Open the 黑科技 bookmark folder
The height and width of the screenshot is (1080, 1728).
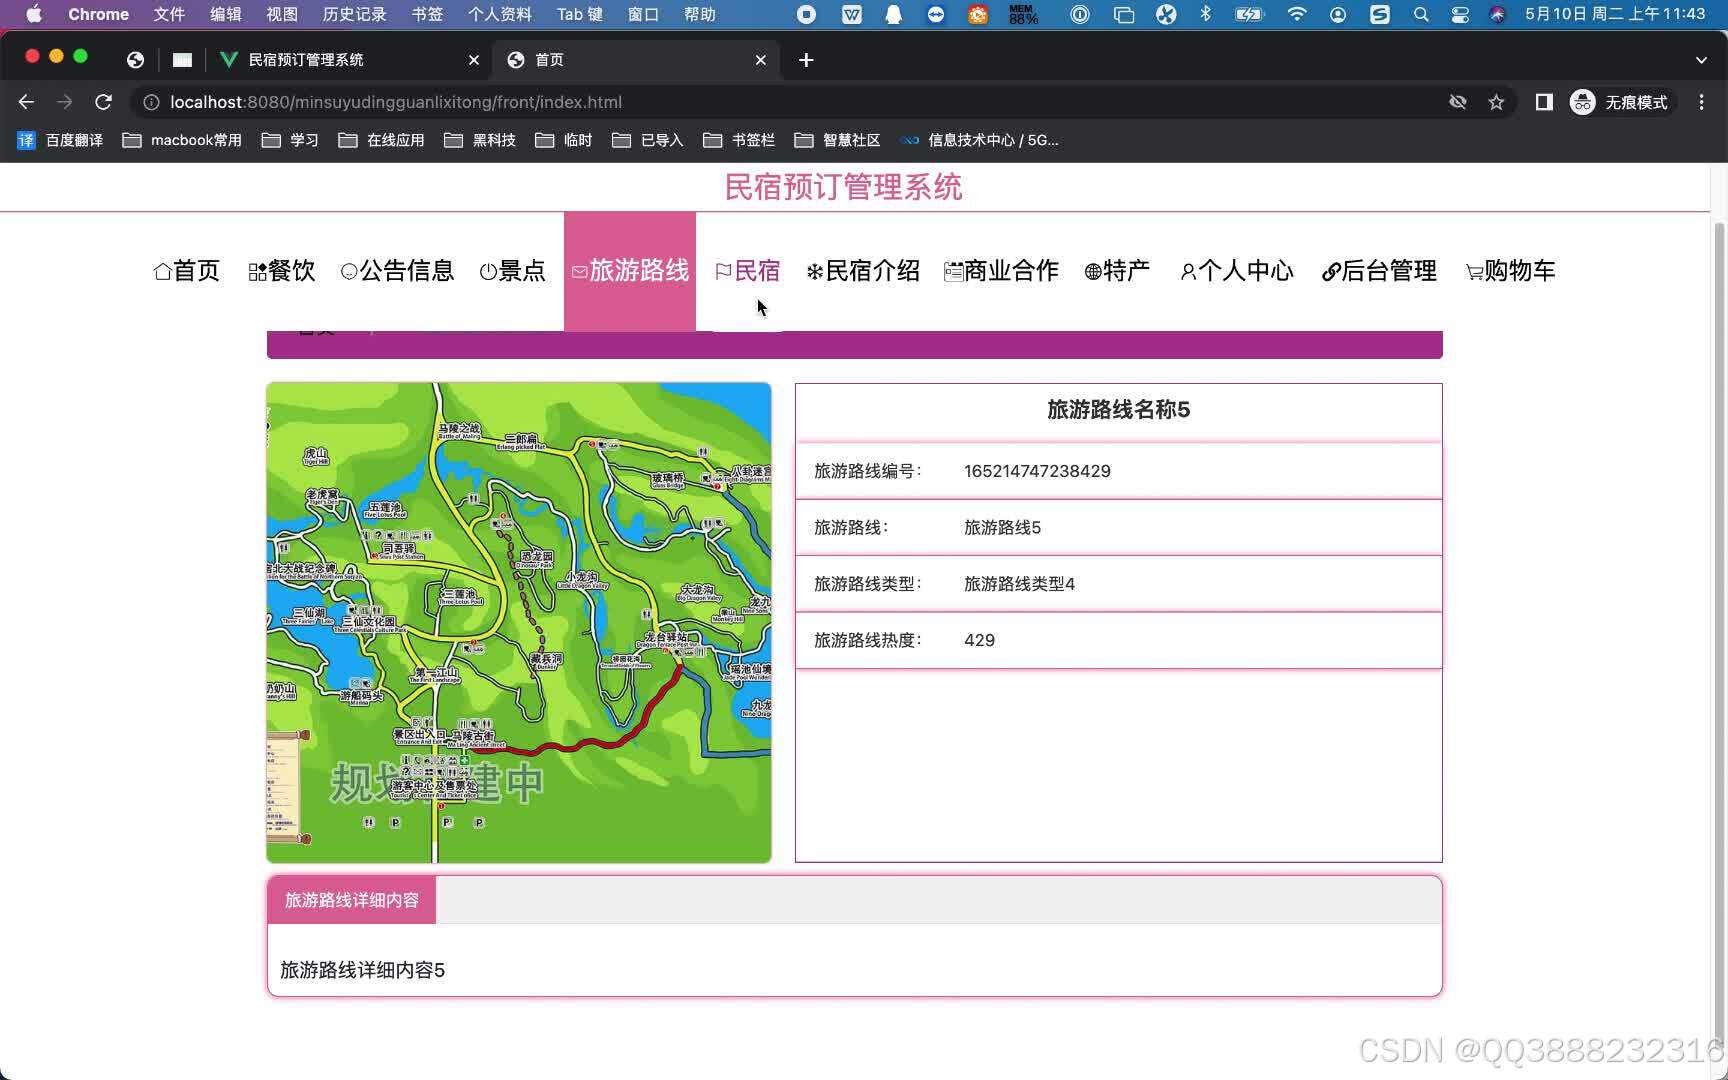point(480,140)
